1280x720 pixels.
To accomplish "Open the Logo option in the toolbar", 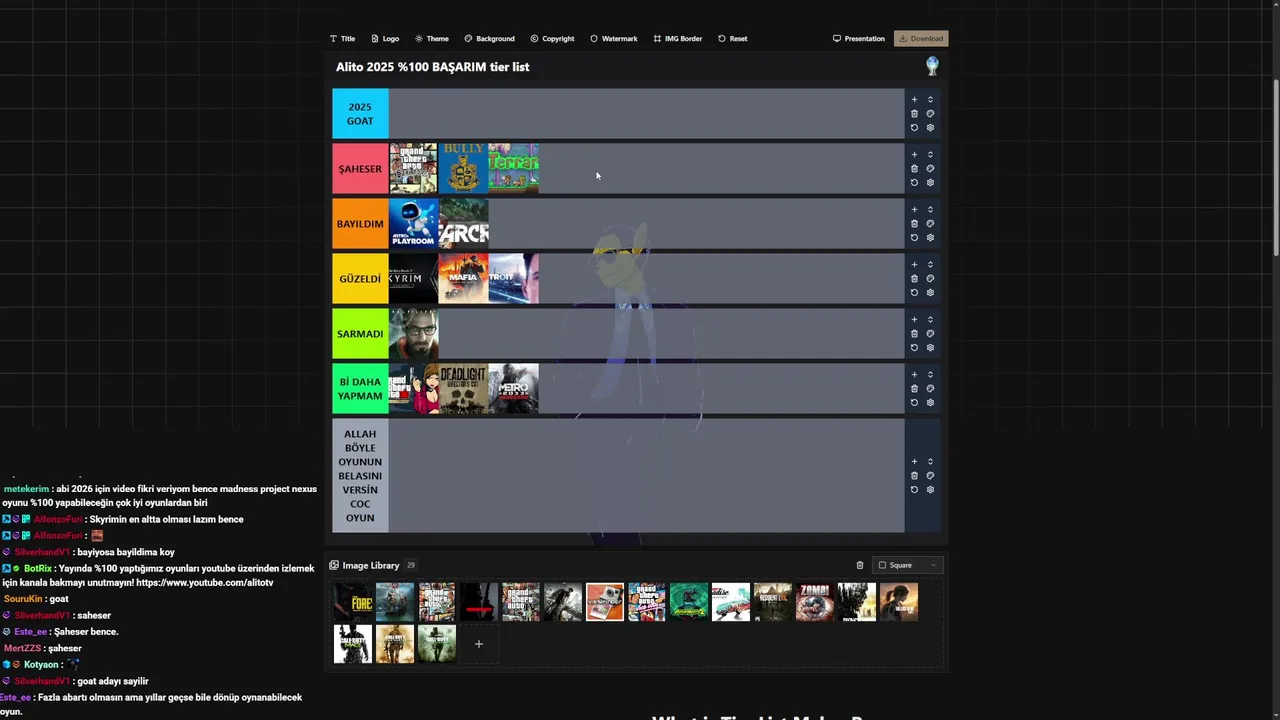I will [x=385, y=39].
